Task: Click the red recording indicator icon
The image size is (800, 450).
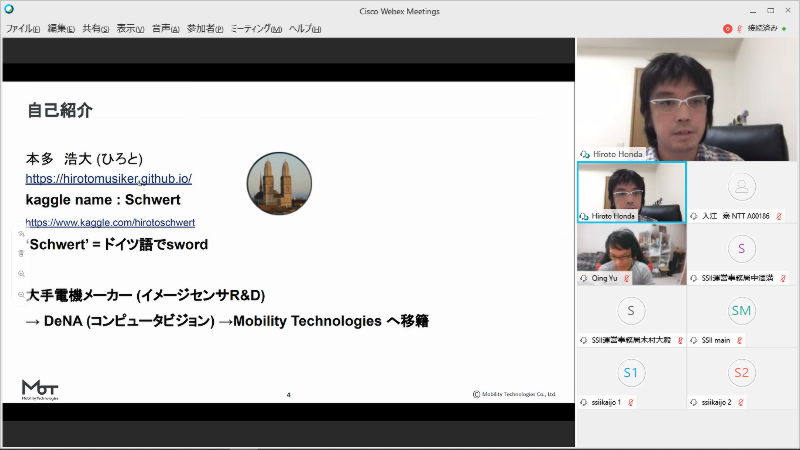Action: pyautogui.click(x=728, y=29)
